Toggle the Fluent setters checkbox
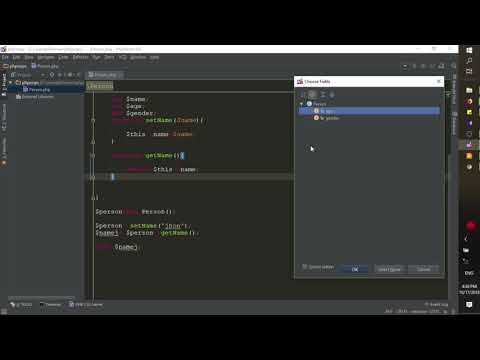480x360 pixels. [x=304, y=267]
